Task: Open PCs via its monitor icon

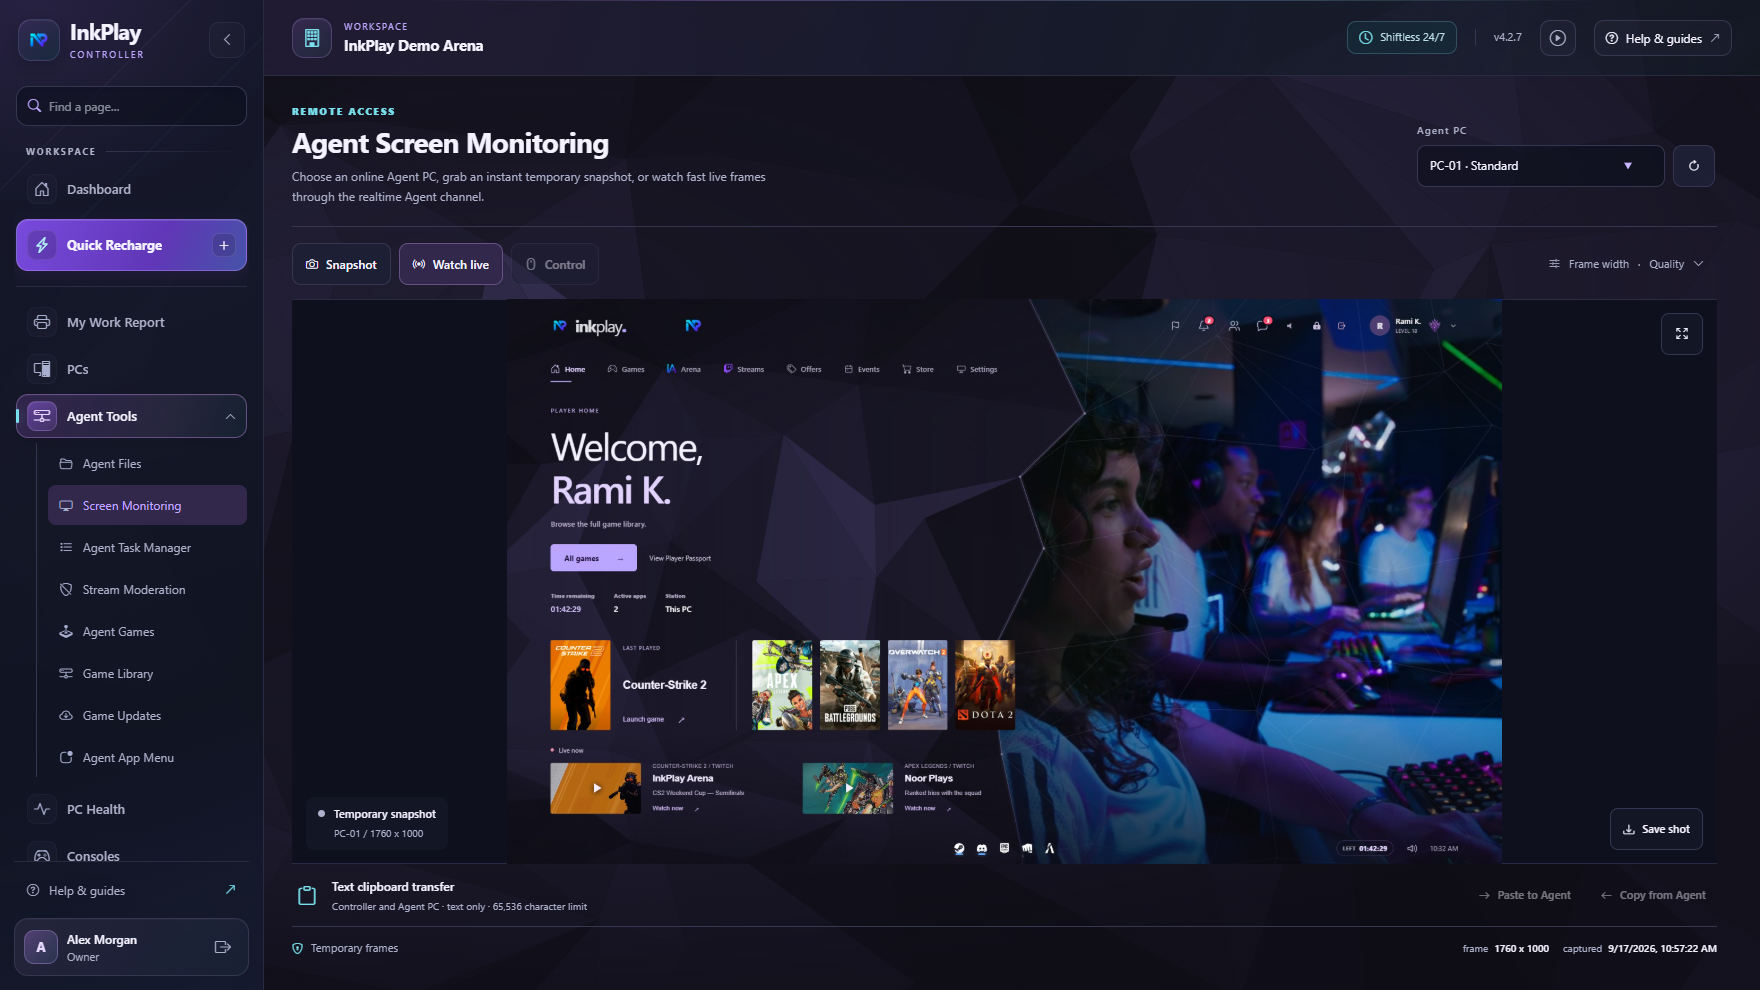Action: pyautogui.click(x=42, y=370)
